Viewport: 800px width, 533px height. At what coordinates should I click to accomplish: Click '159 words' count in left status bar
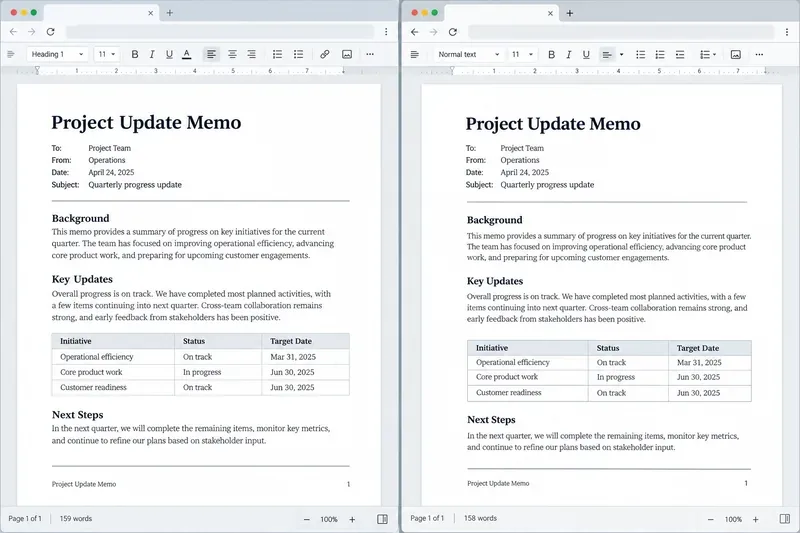(76, 519)
